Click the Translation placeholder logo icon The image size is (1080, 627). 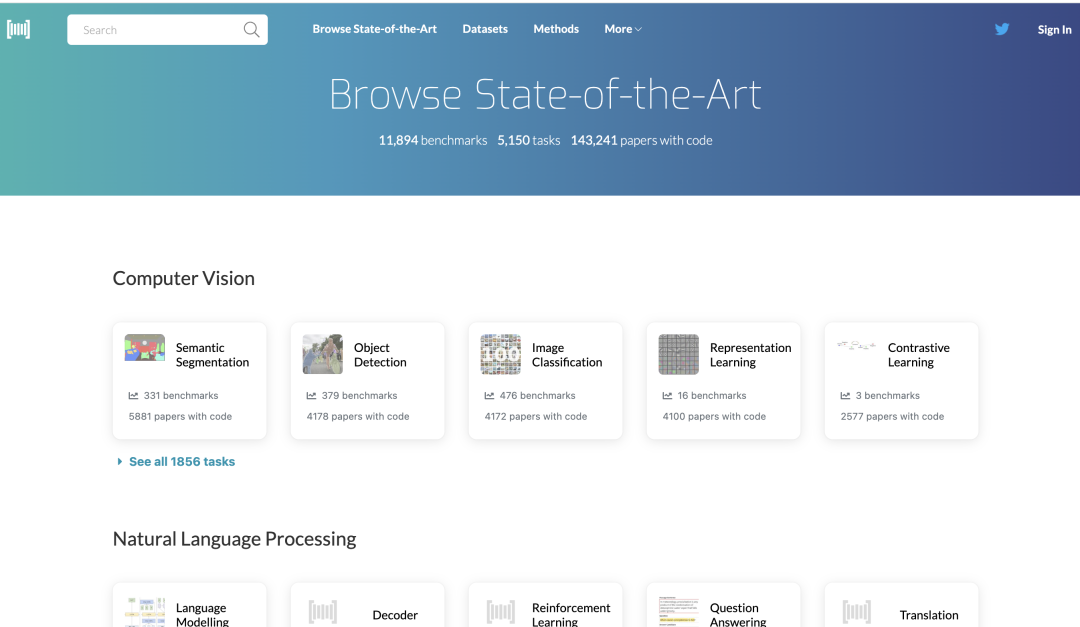click(x=856, y=612)
